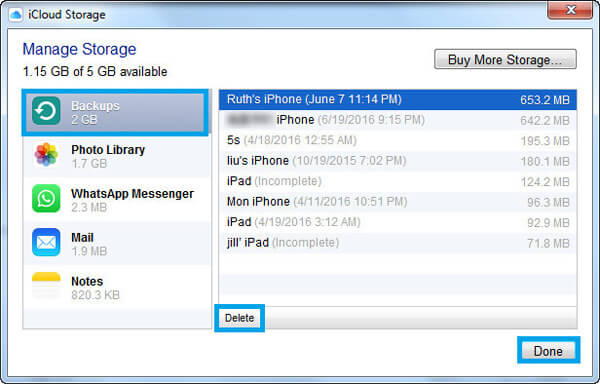Select Photo Library in the sidebar
Screen dimensions: 600x384
click(117, 156)
